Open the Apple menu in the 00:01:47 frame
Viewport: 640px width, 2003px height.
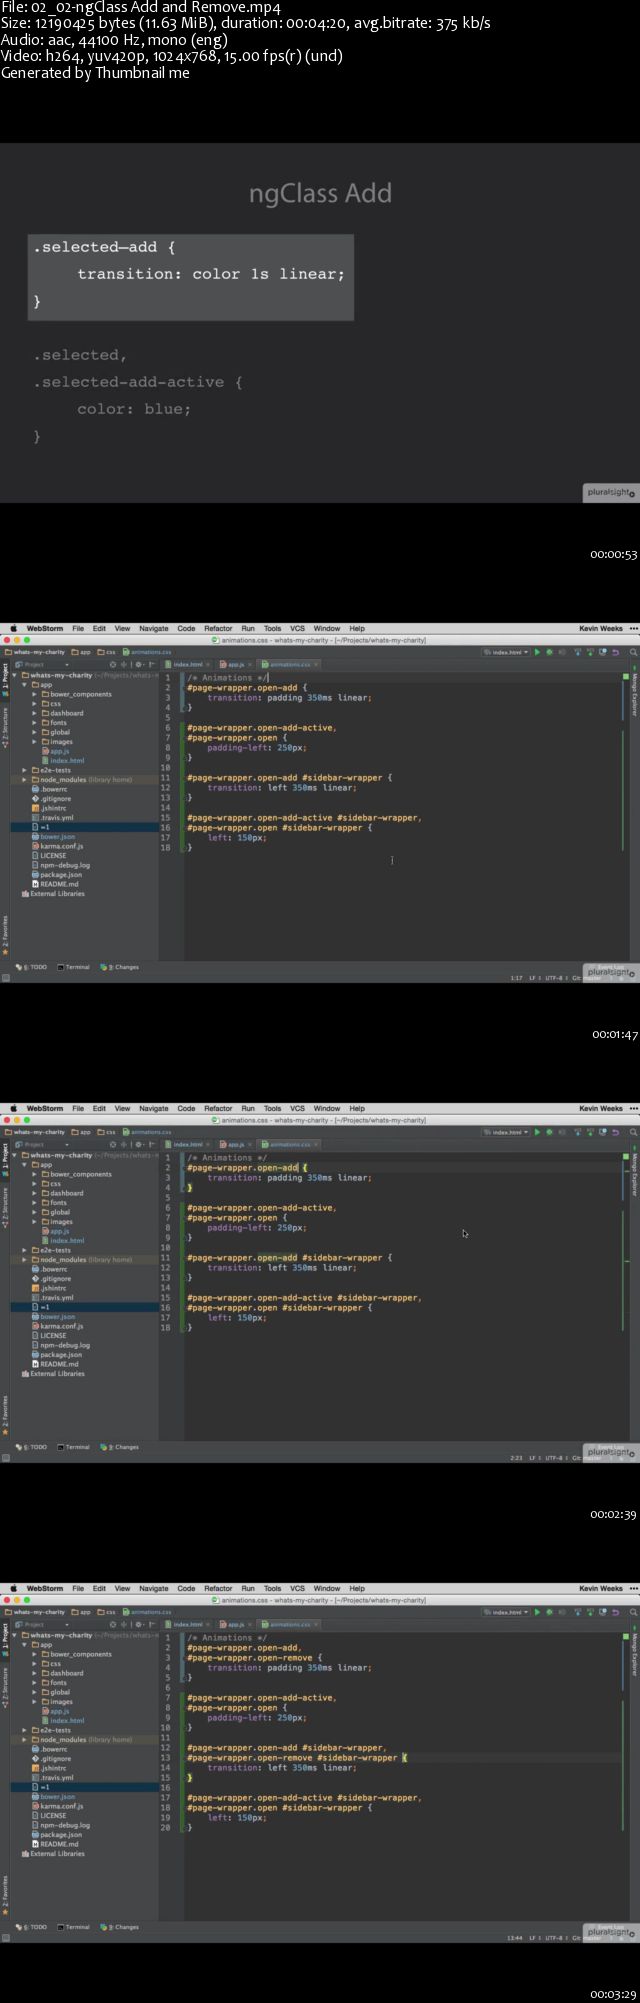click(14, 629)
